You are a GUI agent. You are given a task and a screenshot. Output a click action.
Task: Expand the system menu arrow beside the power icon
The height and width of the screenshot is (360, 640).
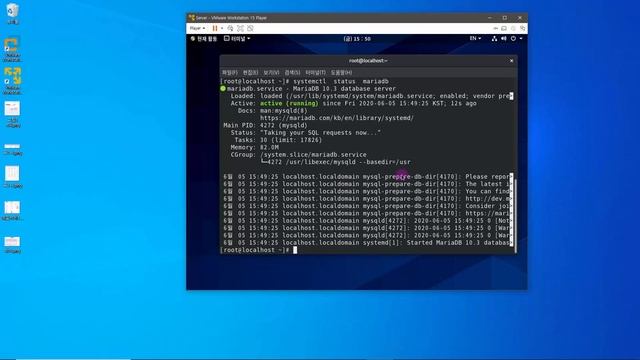pyautogui.click(x=521, y=38)
